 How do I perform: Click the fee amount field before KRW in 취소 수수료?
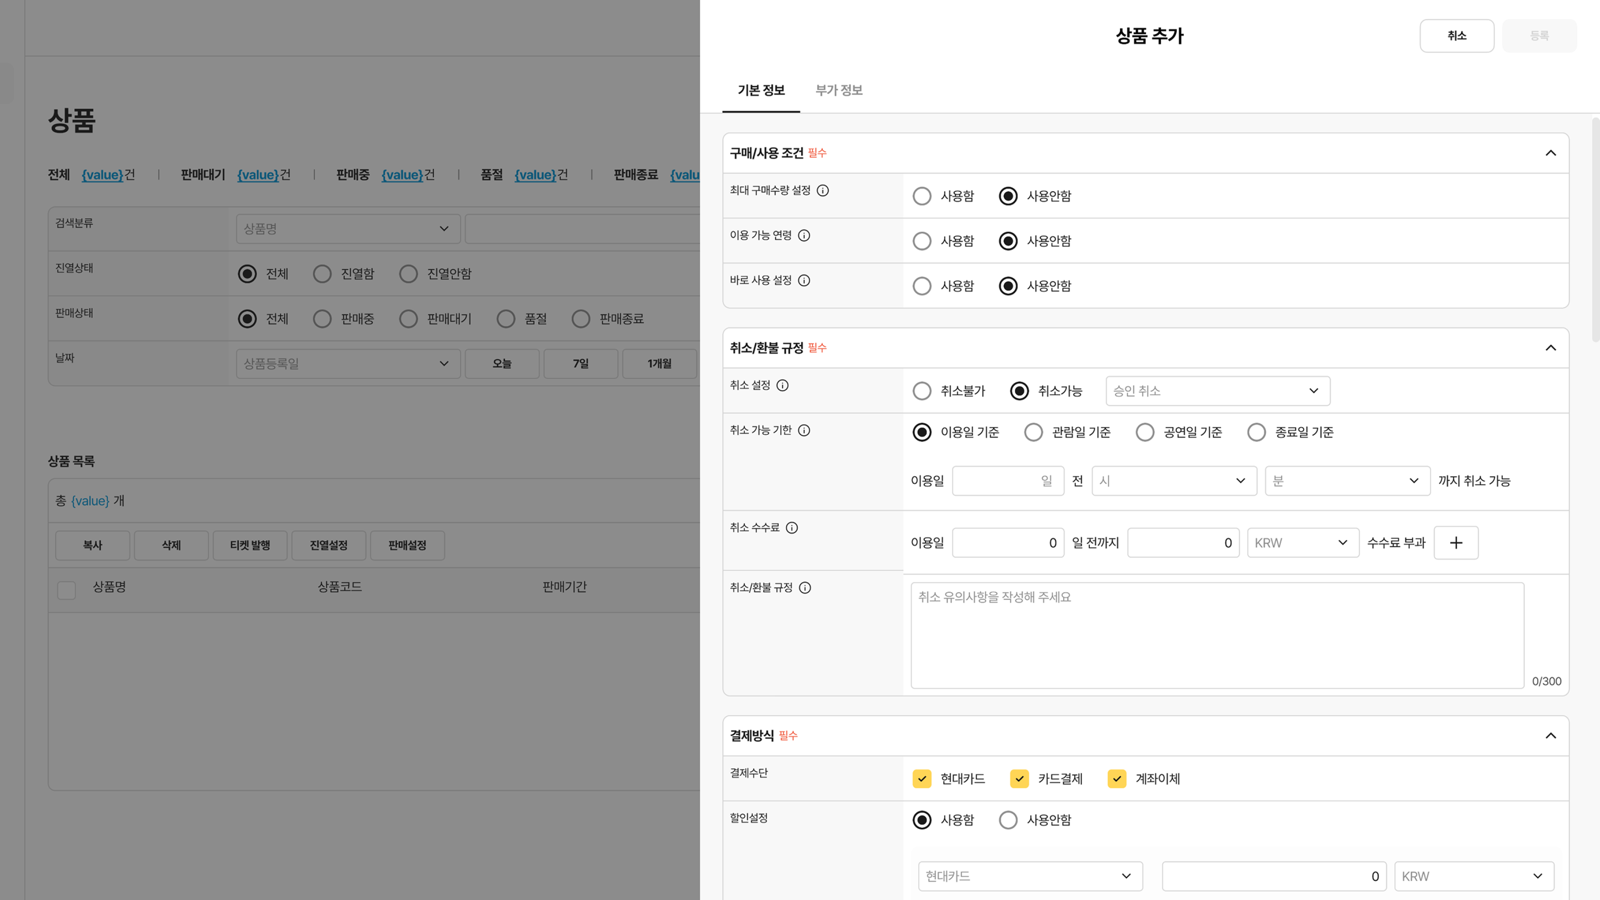(x=1184, y=543)
